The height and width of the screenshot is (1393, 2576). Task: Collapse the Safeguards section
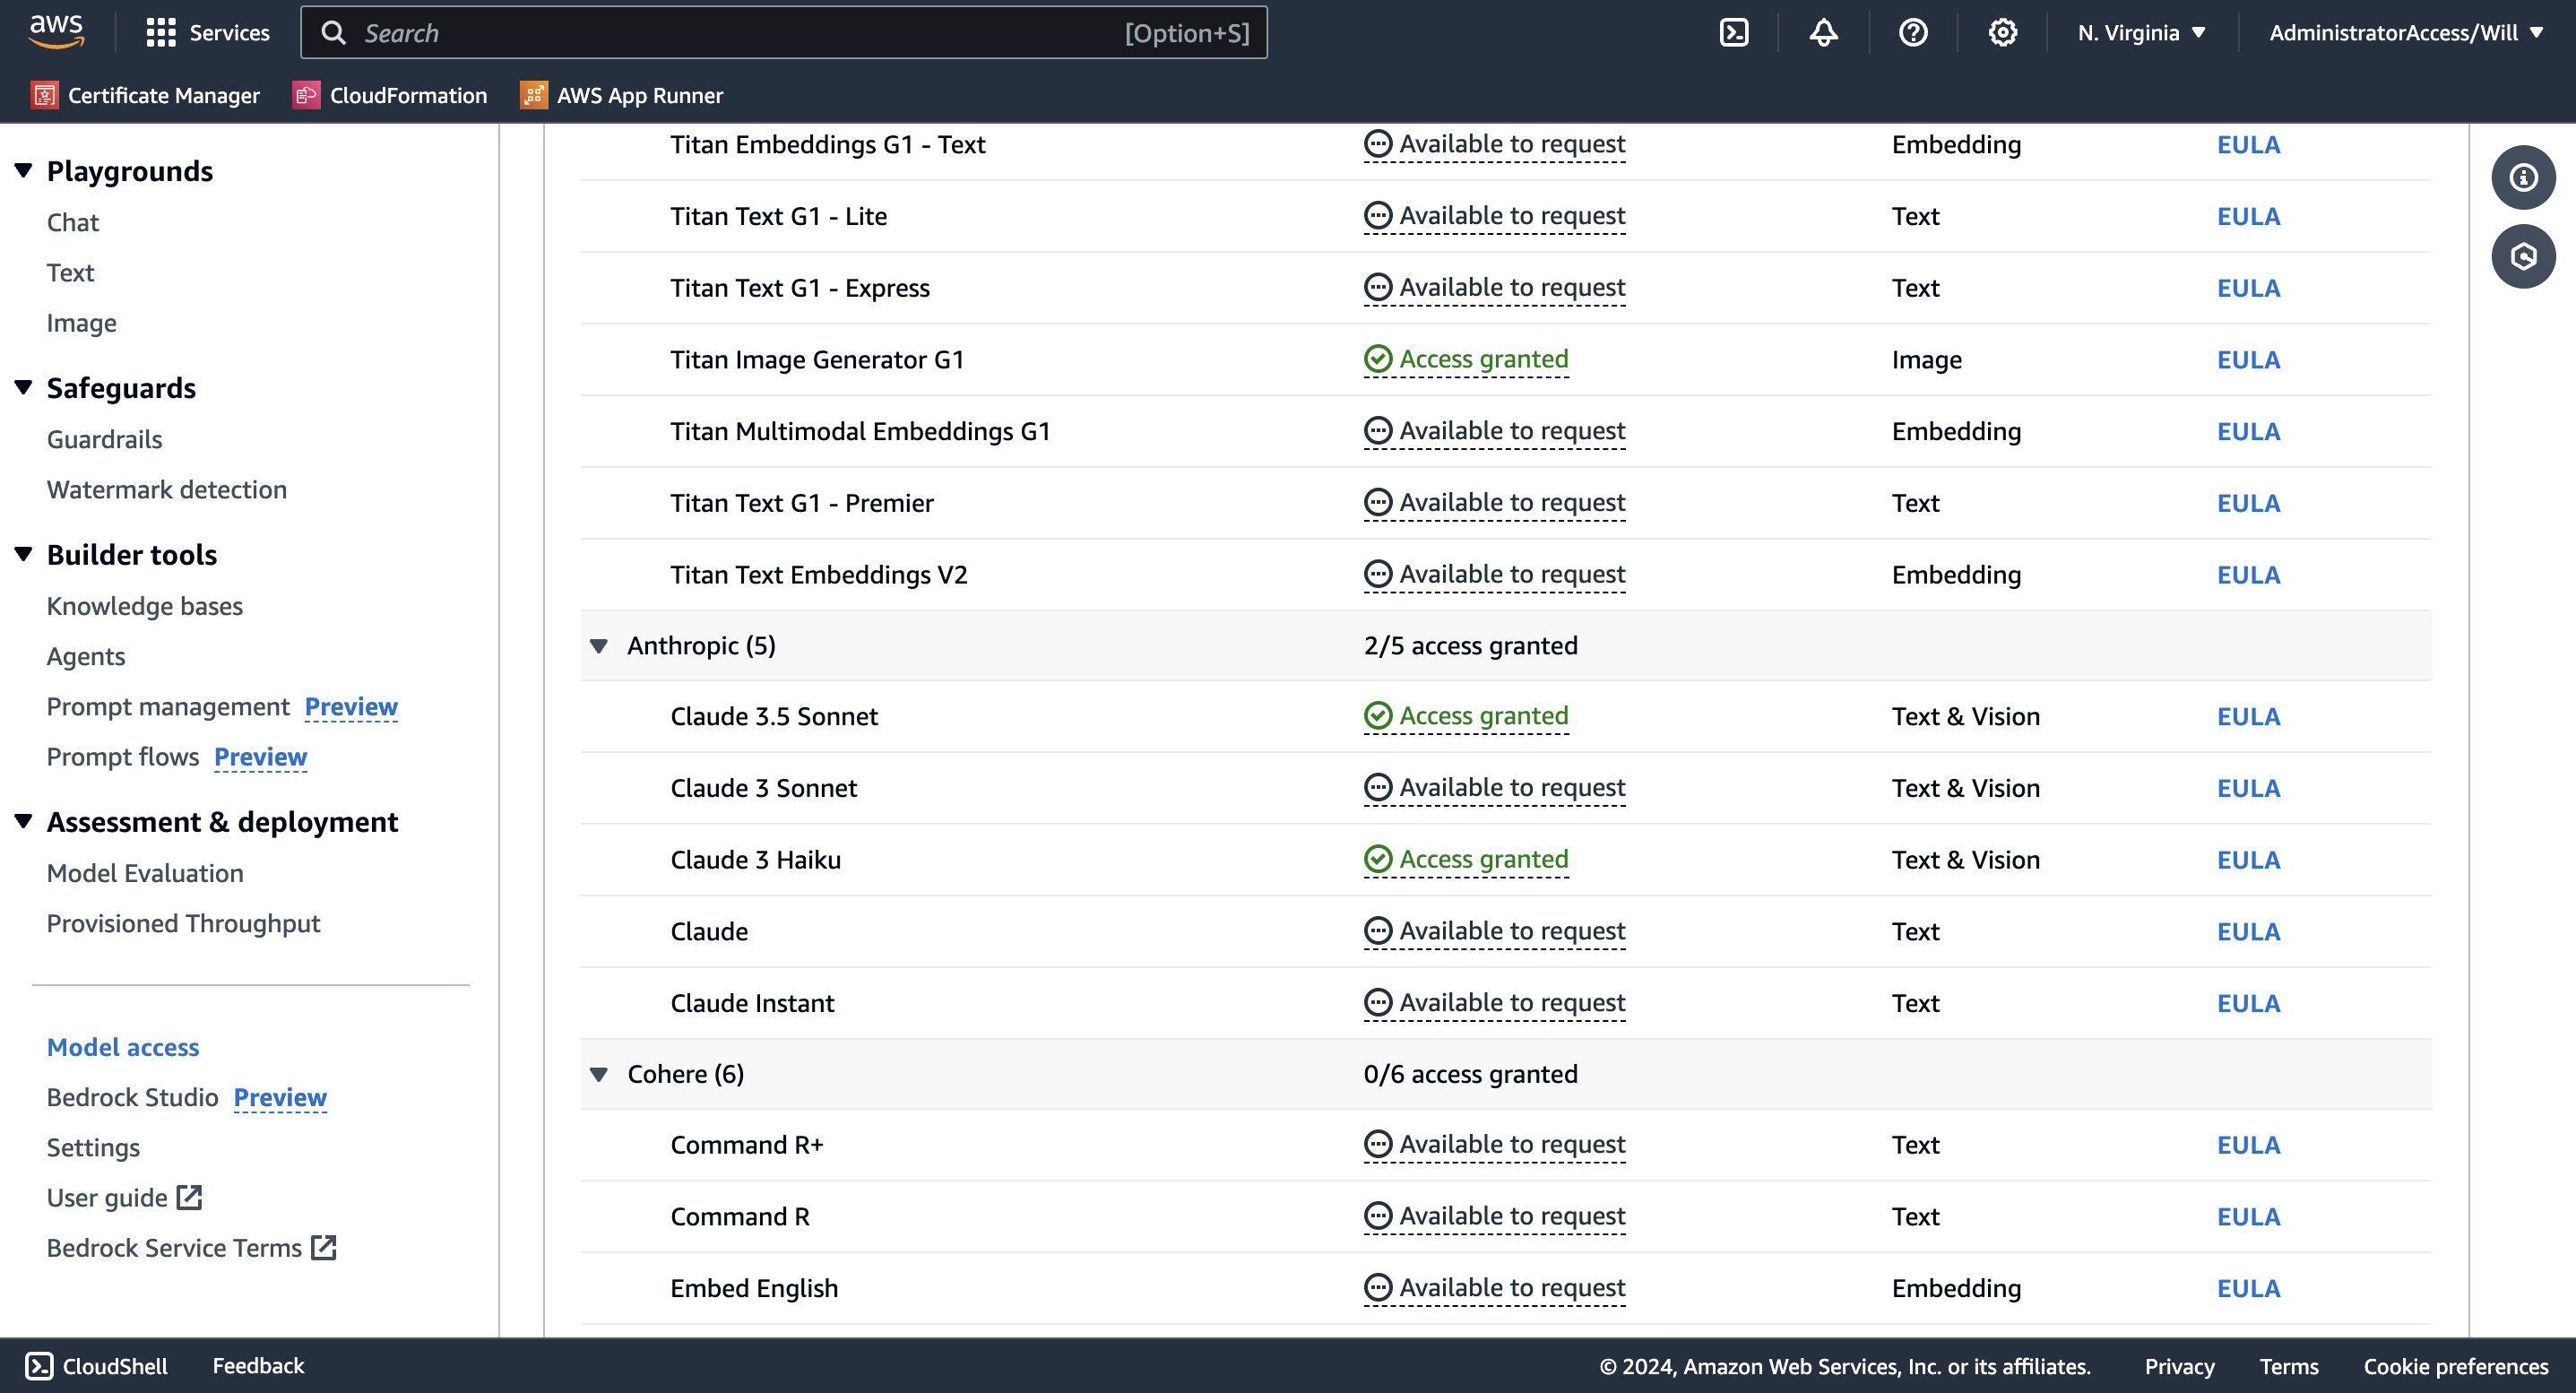coord(24,387)
